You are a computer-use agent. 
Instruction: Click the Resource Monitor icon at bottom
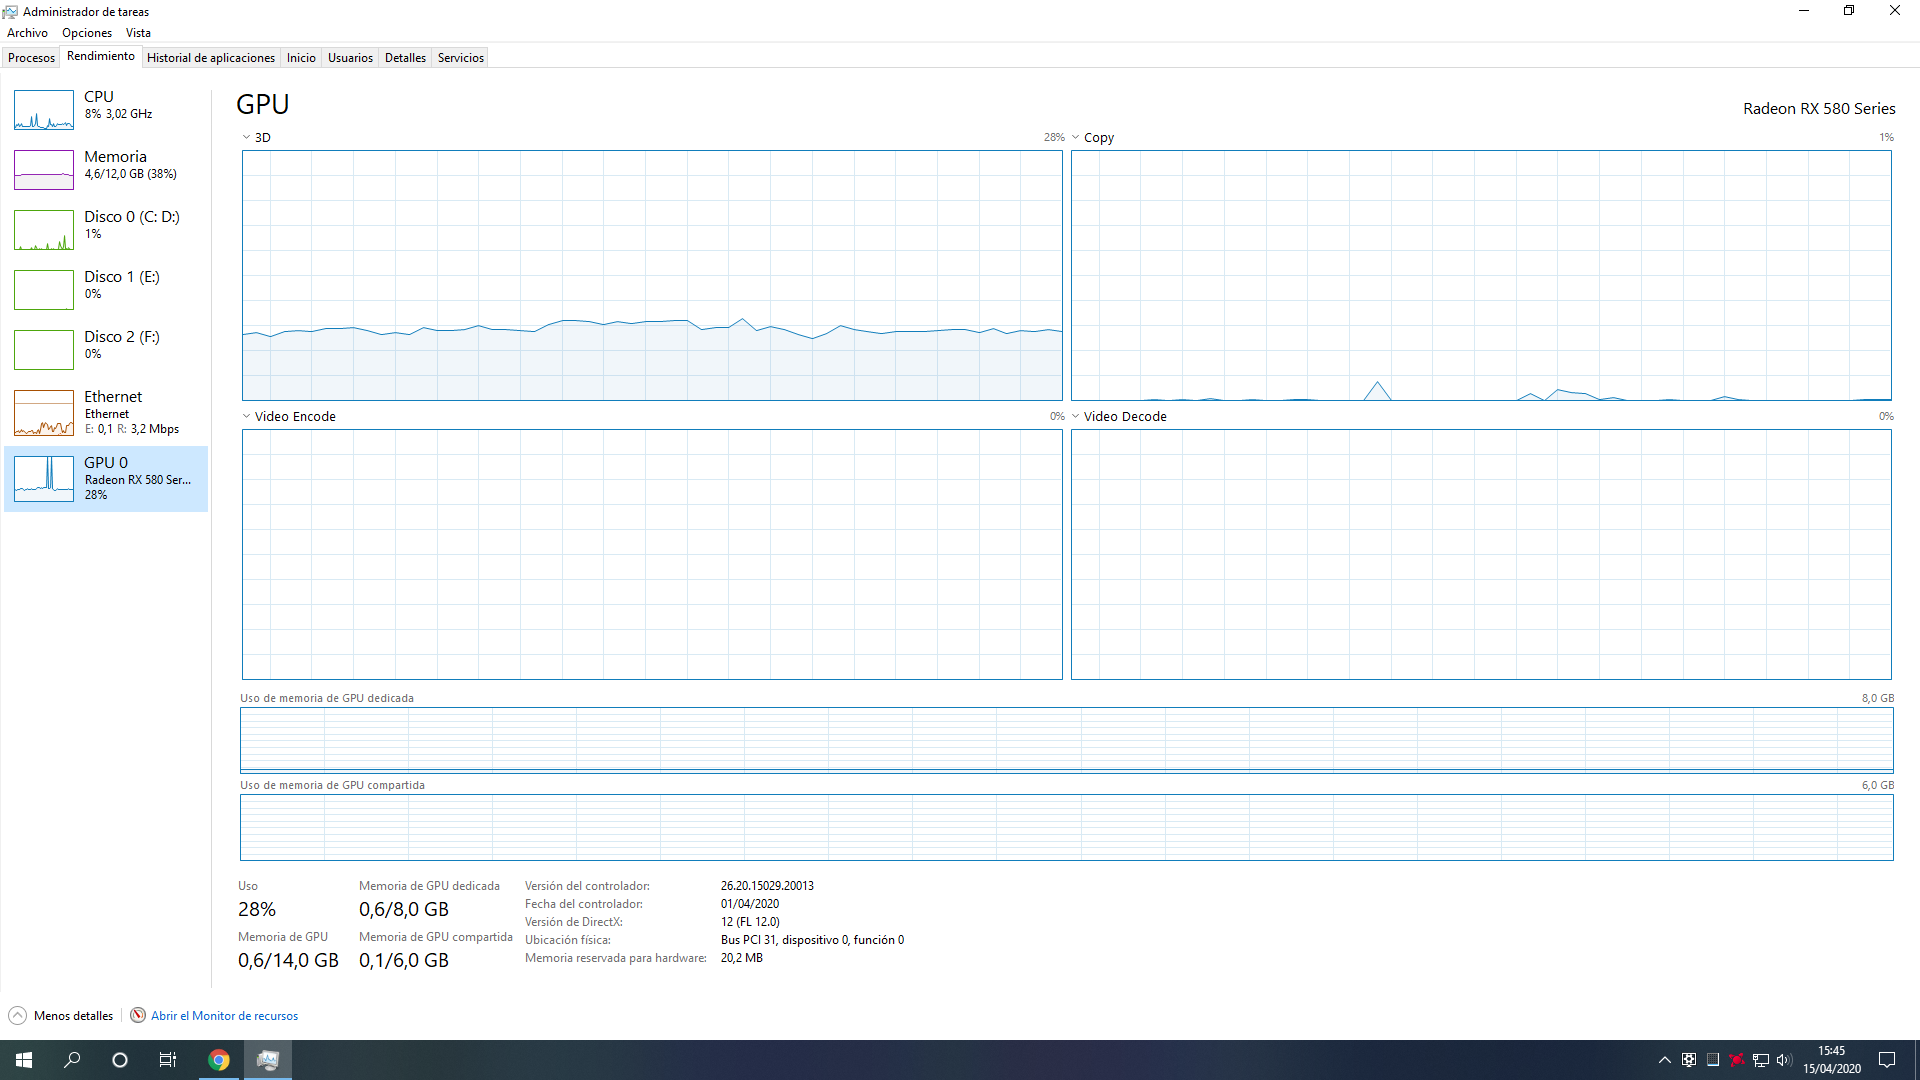(x=138, y=1015)
